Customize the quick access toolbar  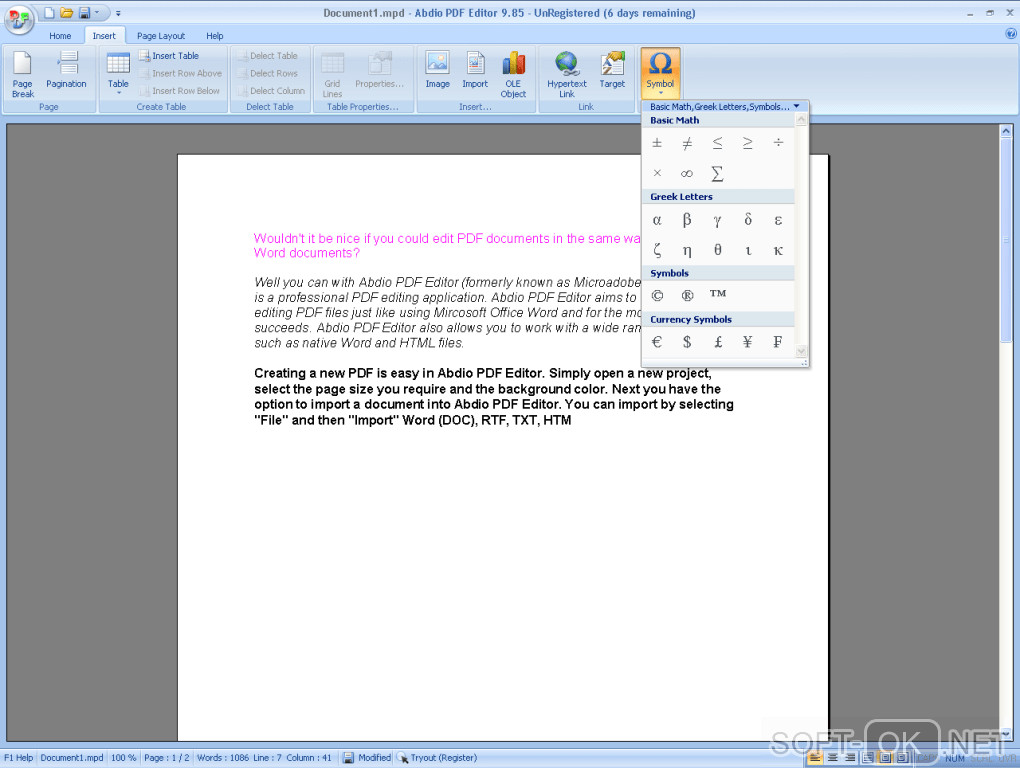[x=118, y=13]
